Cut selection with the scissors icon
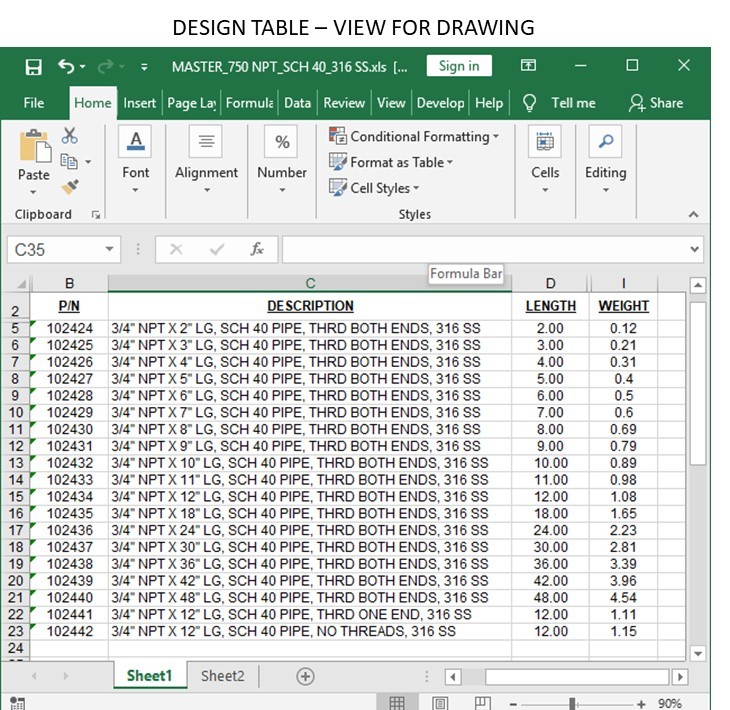The height and width of the screenshot is (710, 730). click(69, 135)
